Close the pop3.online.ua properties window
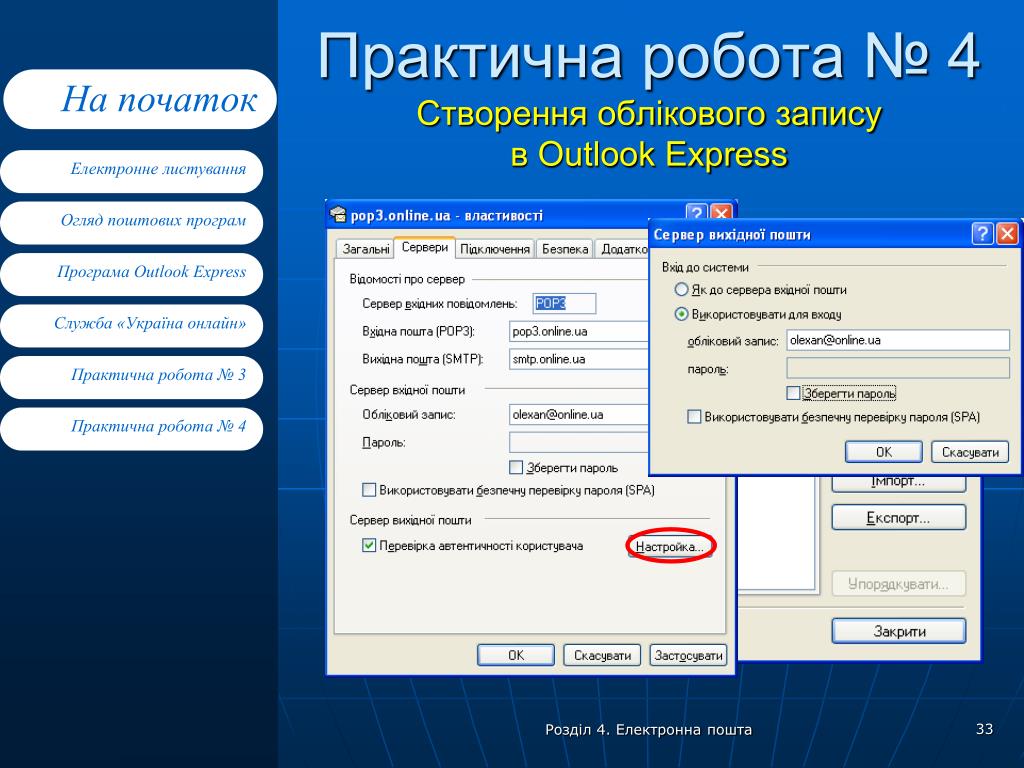This screenshot has width=1024, height=768. click(720, 212)
